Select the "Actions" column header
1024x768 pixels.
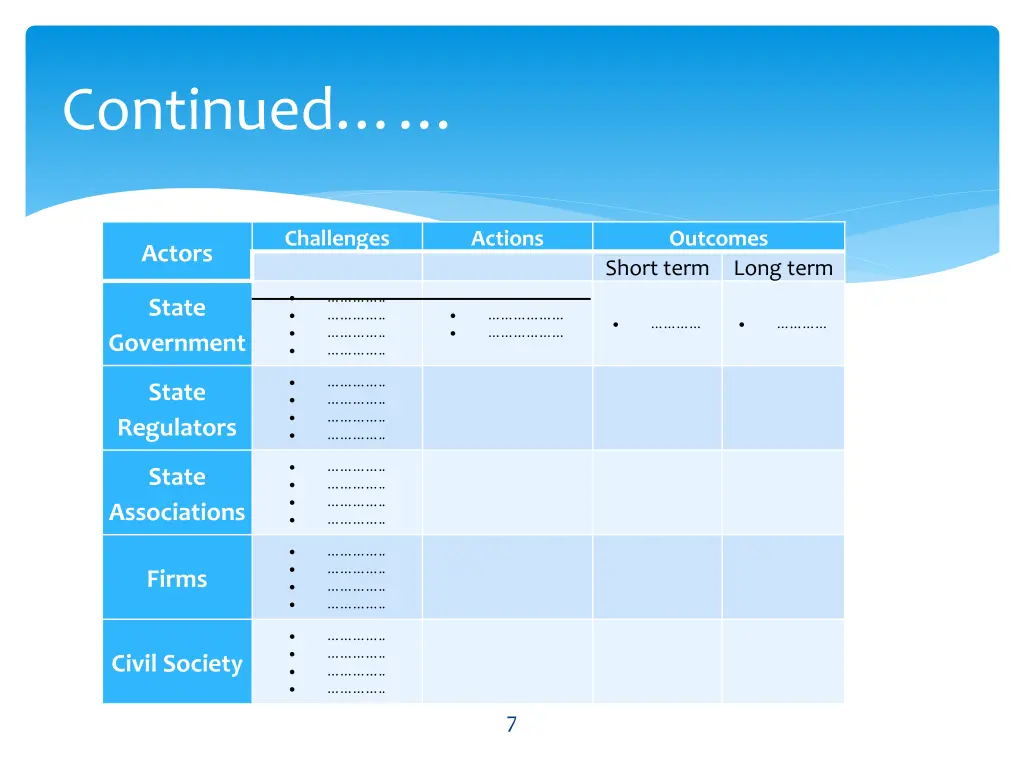(x=507, y=238)
